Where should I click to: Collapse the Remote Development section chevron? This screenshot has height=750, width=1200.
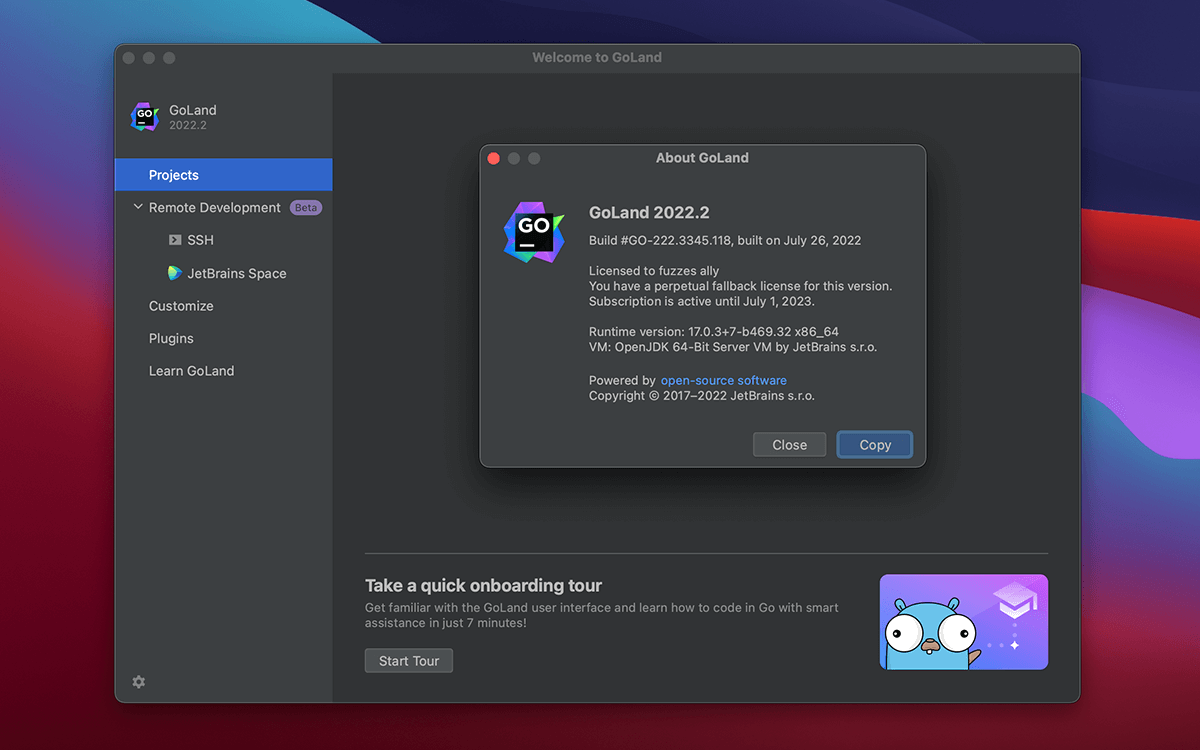(138, 207)
